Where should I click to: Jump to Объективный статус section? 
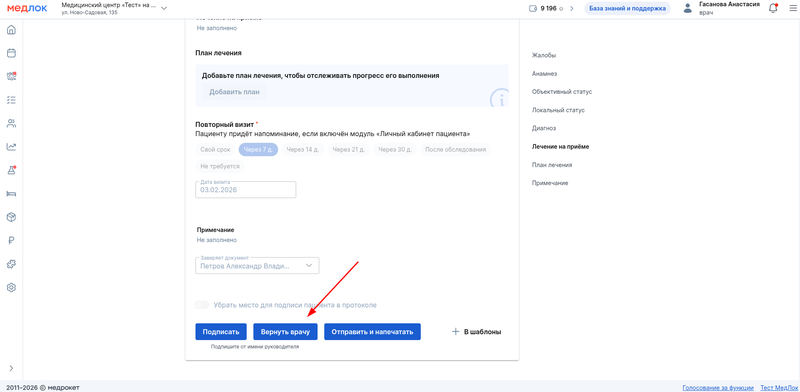pyautogui.click(x=562, y=92)
